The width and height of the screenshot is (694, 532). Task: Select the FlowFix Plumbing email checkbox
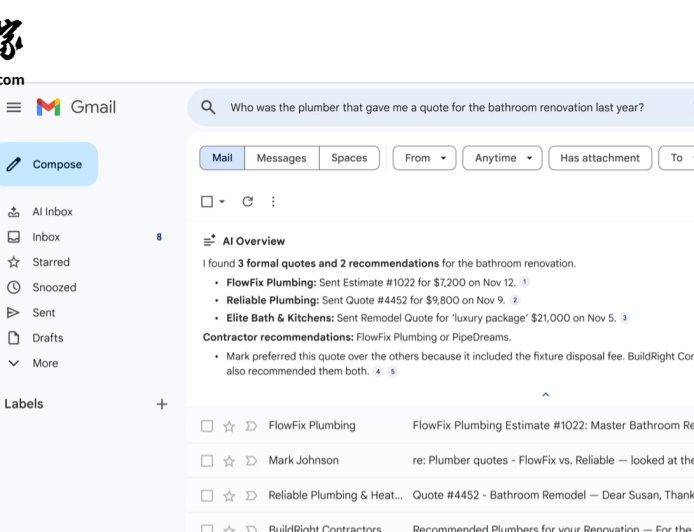pyautogui.click(x=207, y=426)
